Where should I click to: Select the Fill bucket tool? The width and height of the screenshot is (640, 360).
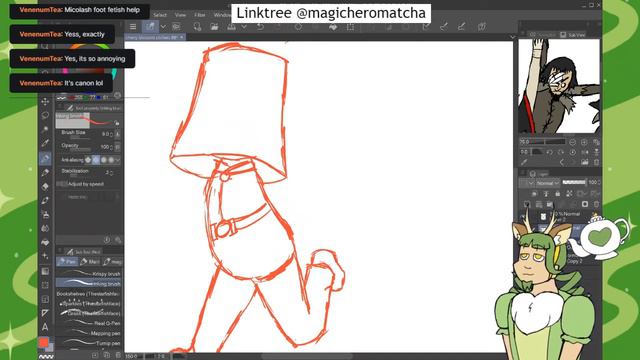45,242
